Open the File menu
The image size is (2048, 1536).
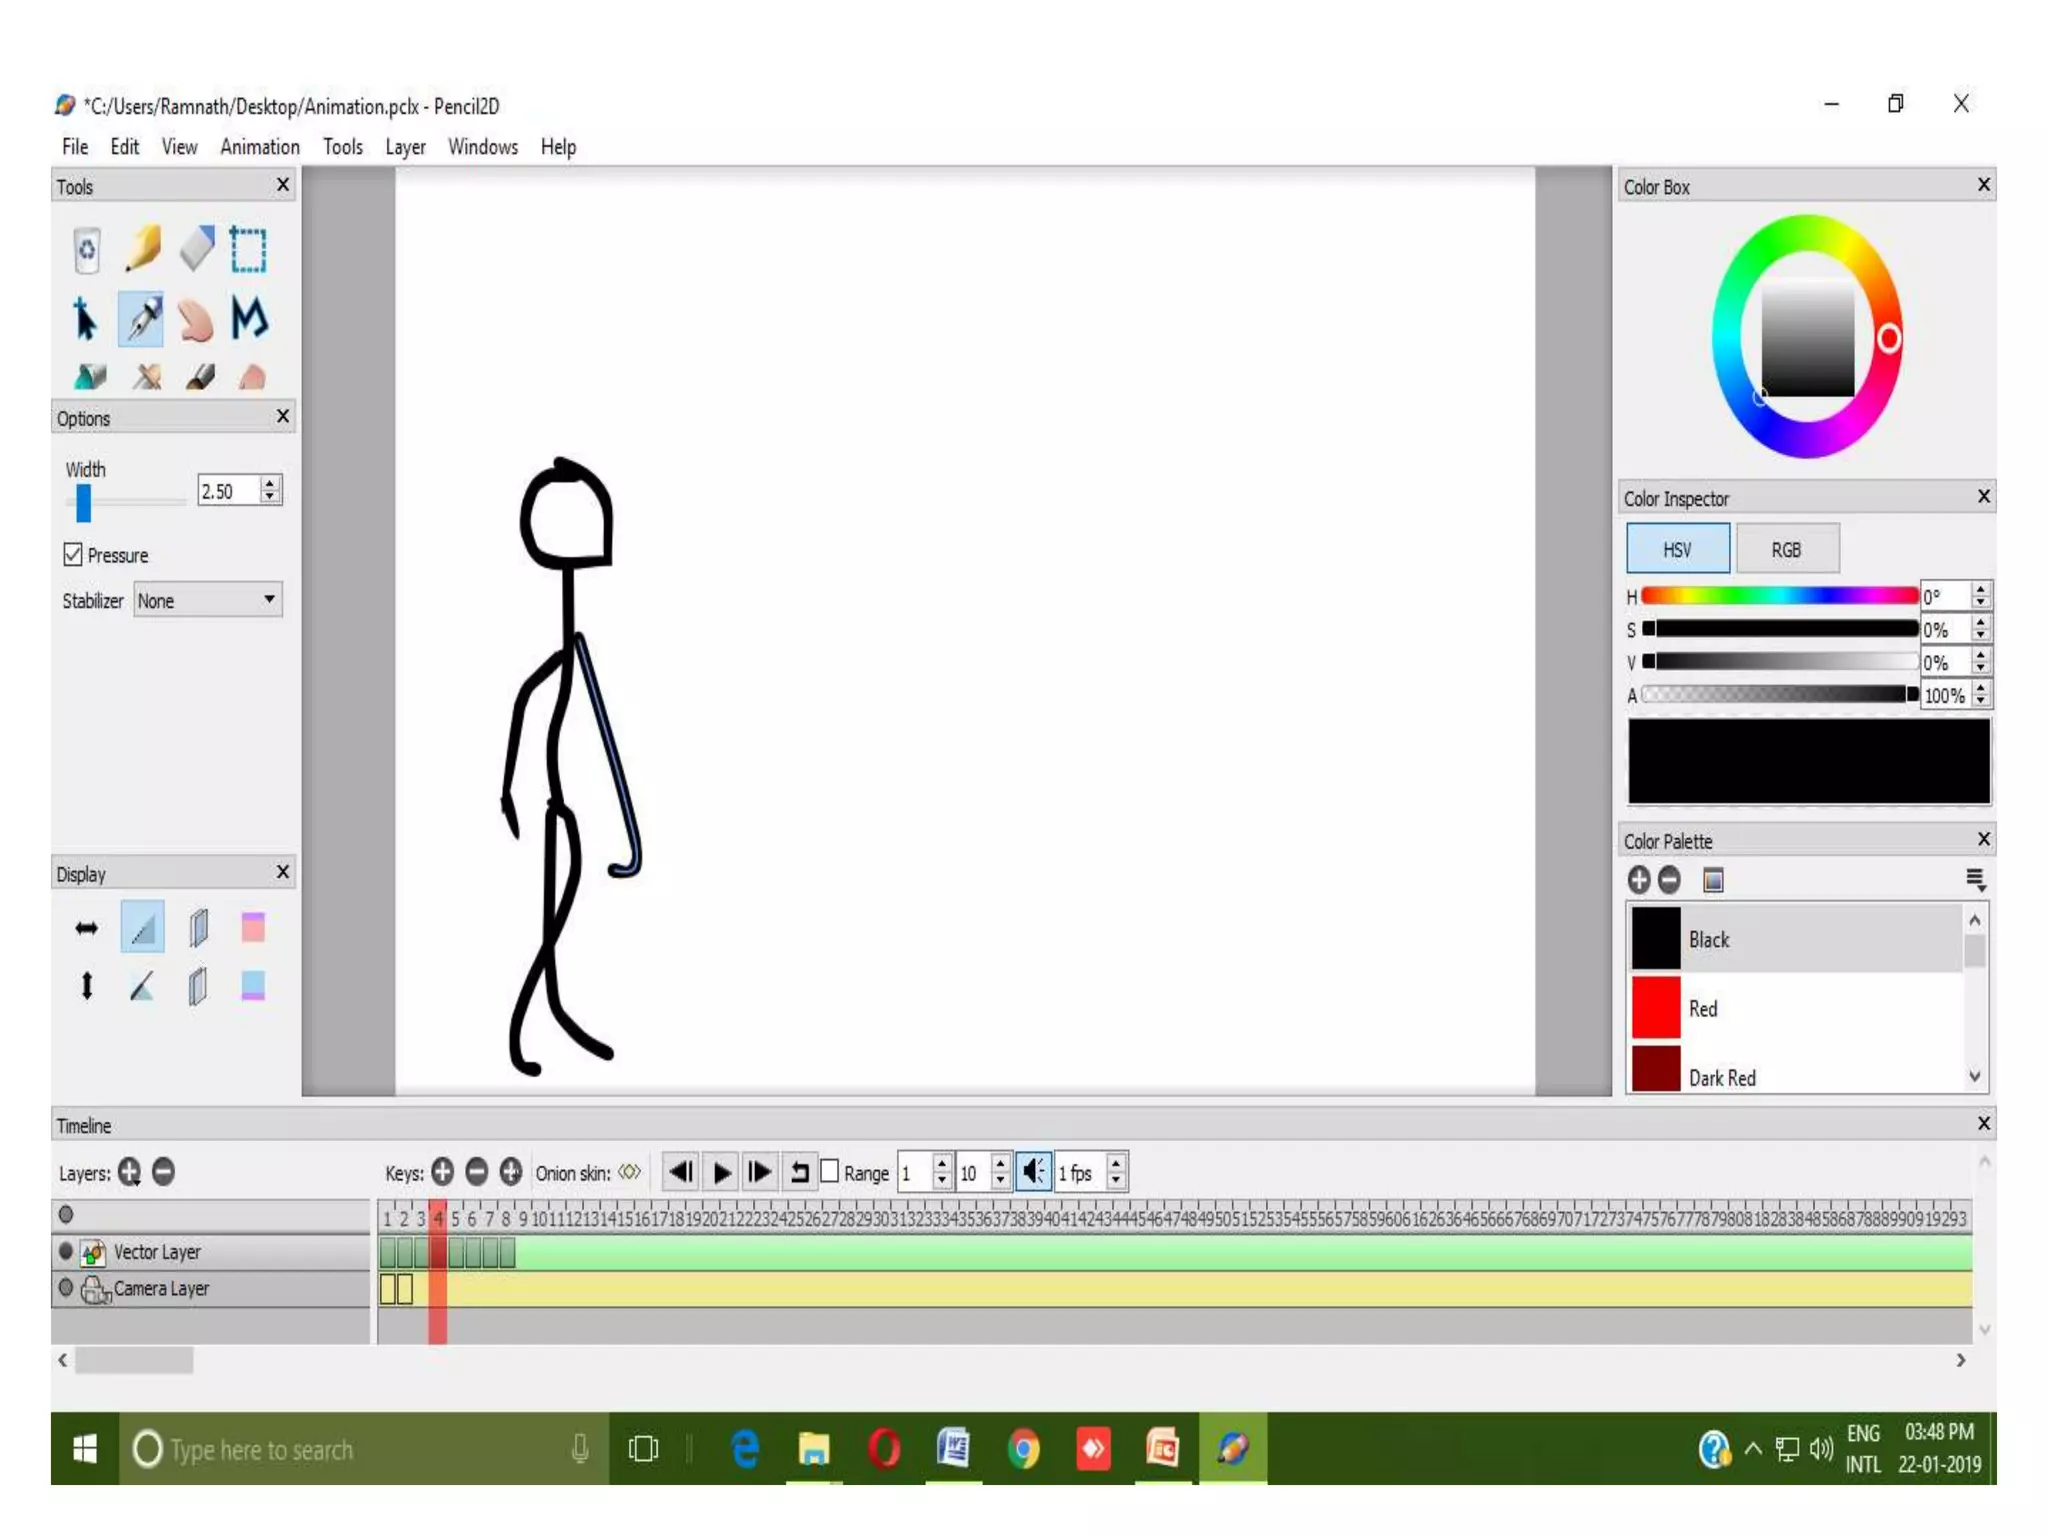point(75,147)
